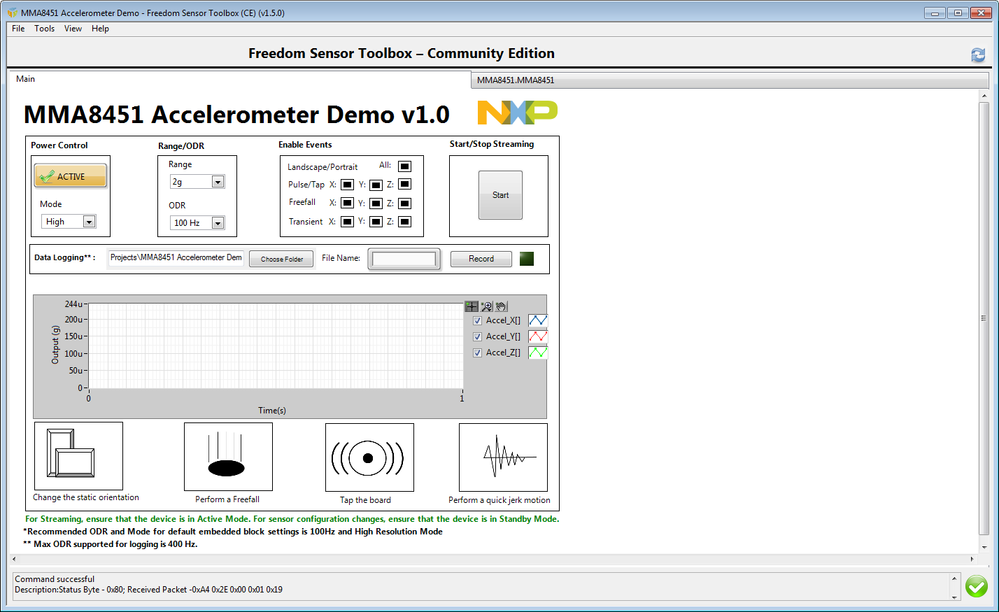Enable Freefall Z event
This screenshot has width=999, height=612.
tap(405, 204)
